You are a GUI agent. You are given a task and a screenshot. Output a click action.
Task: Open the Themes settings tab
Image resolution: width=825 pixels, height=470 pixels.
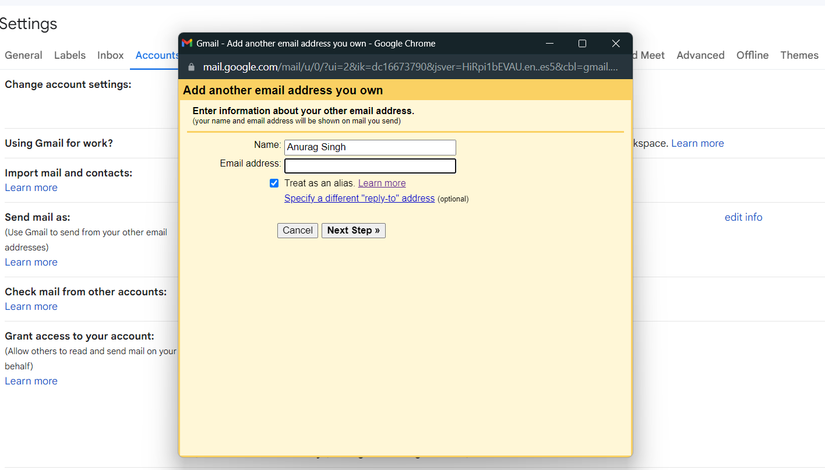coord(799,55)
